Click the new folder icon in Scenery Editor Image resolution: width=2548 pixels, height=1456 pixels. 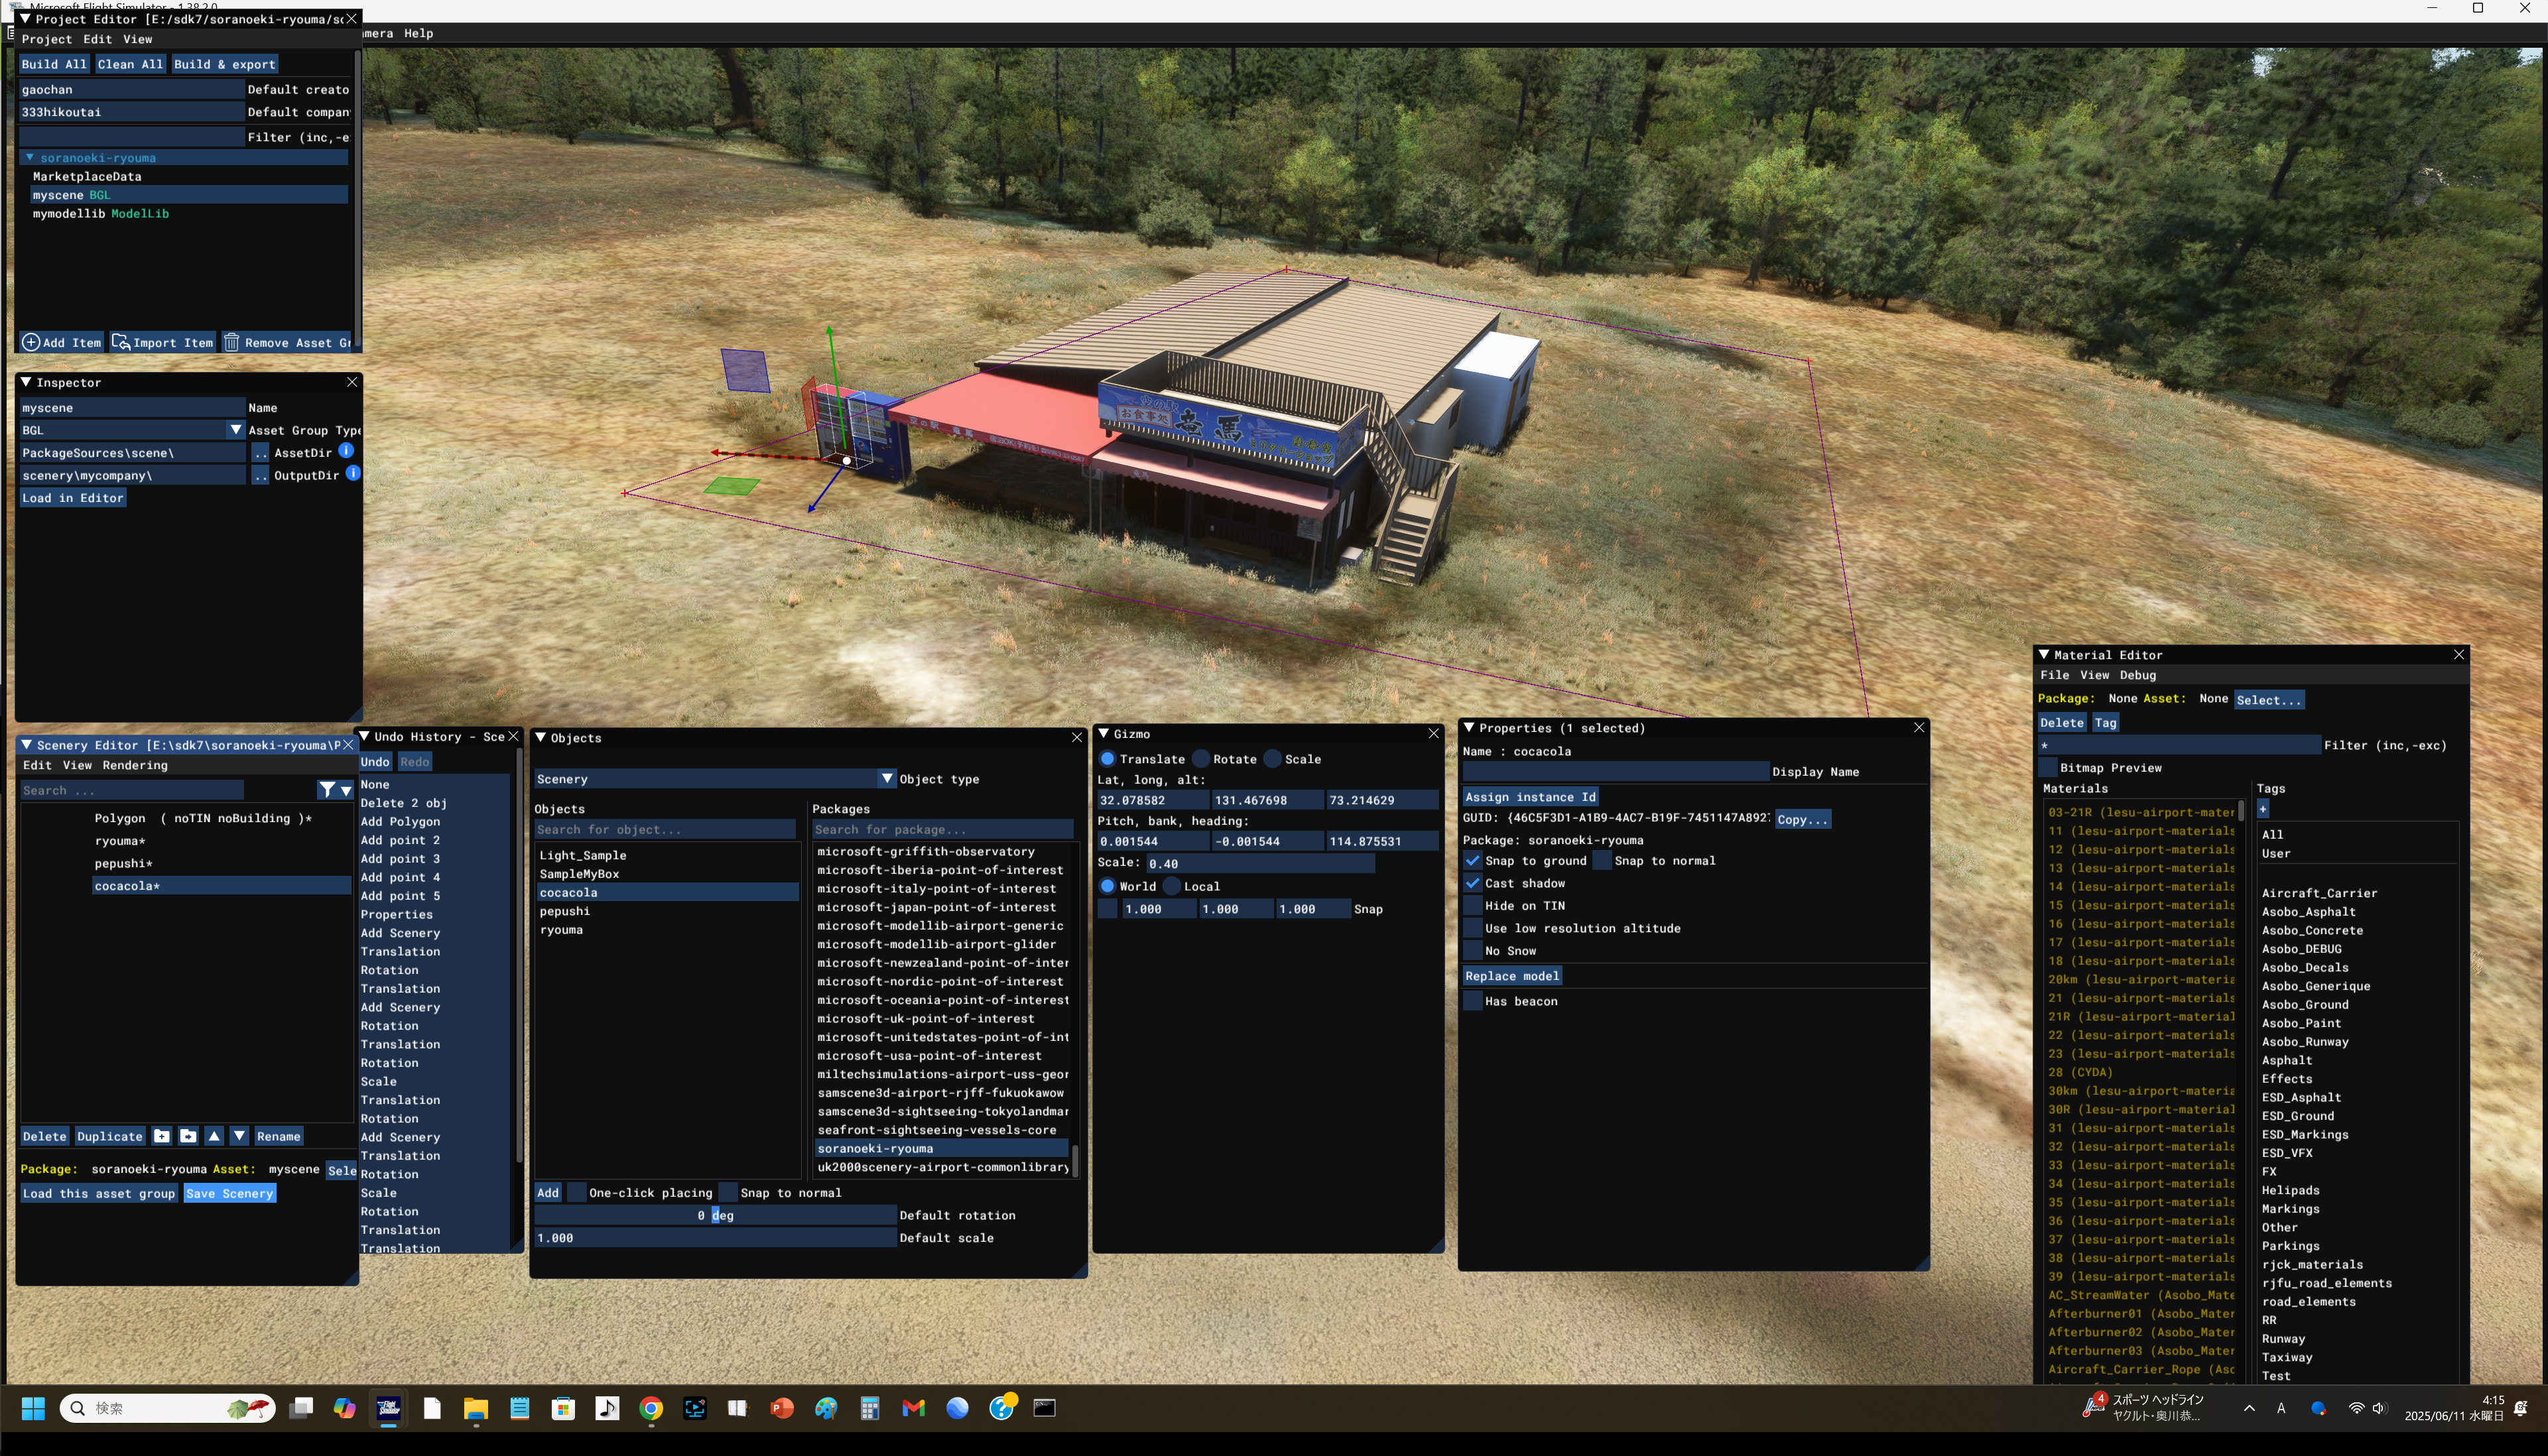(x=162, y=1136)
